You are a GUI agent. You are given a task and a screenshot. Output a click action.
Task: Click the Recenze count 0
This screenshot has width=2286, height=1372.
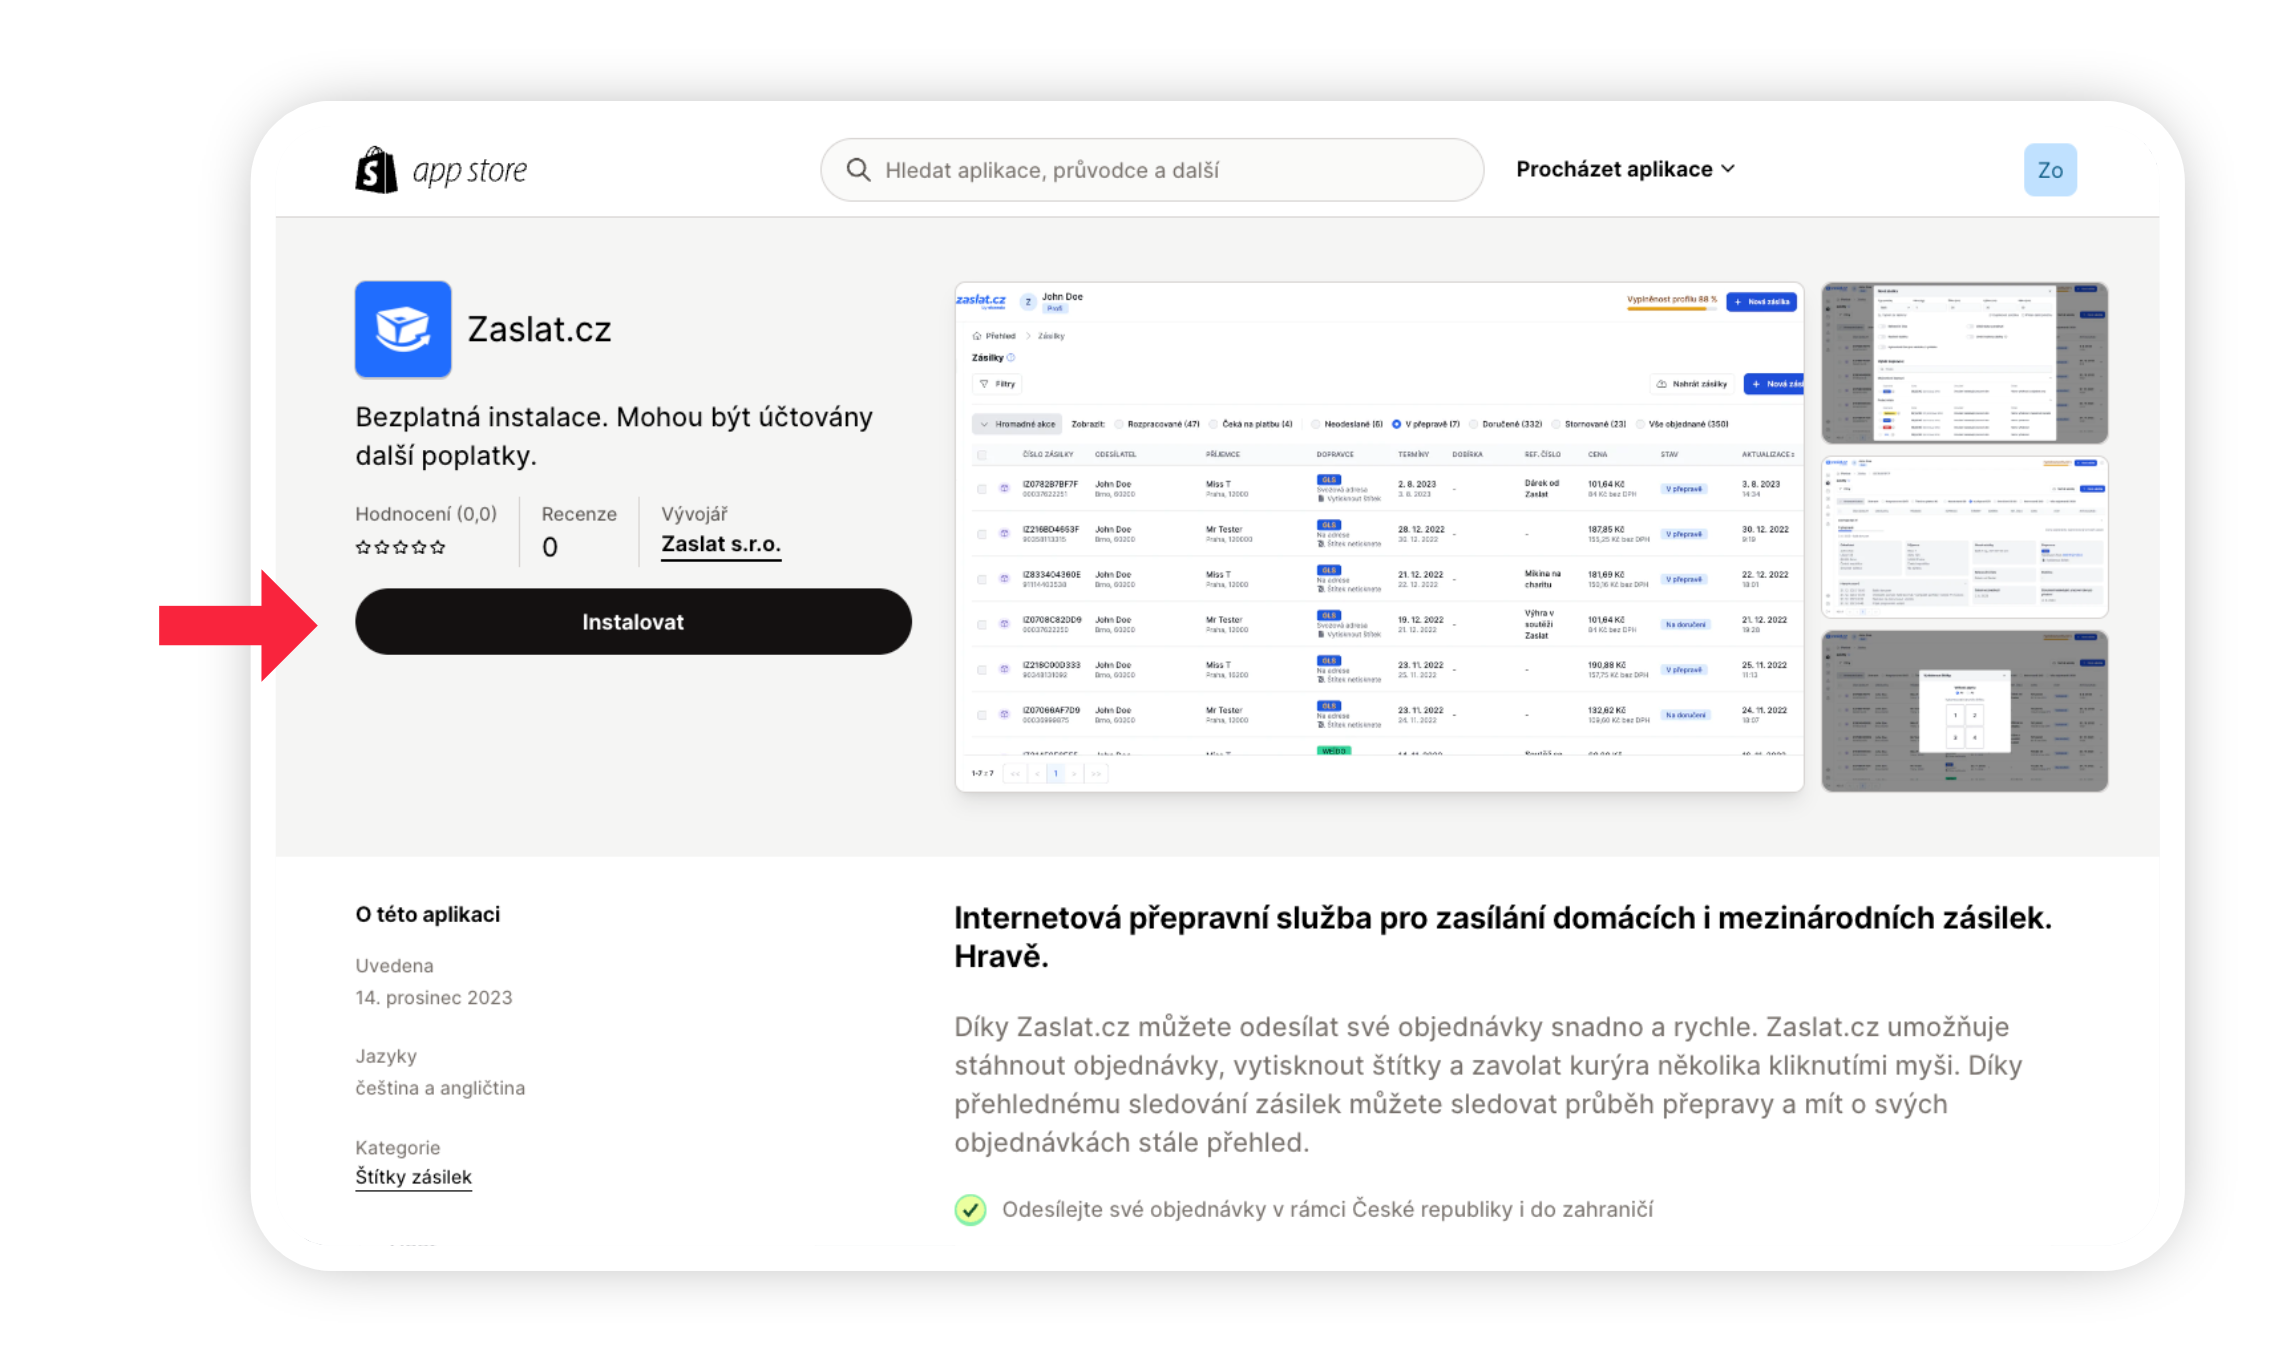pos(550,547)
